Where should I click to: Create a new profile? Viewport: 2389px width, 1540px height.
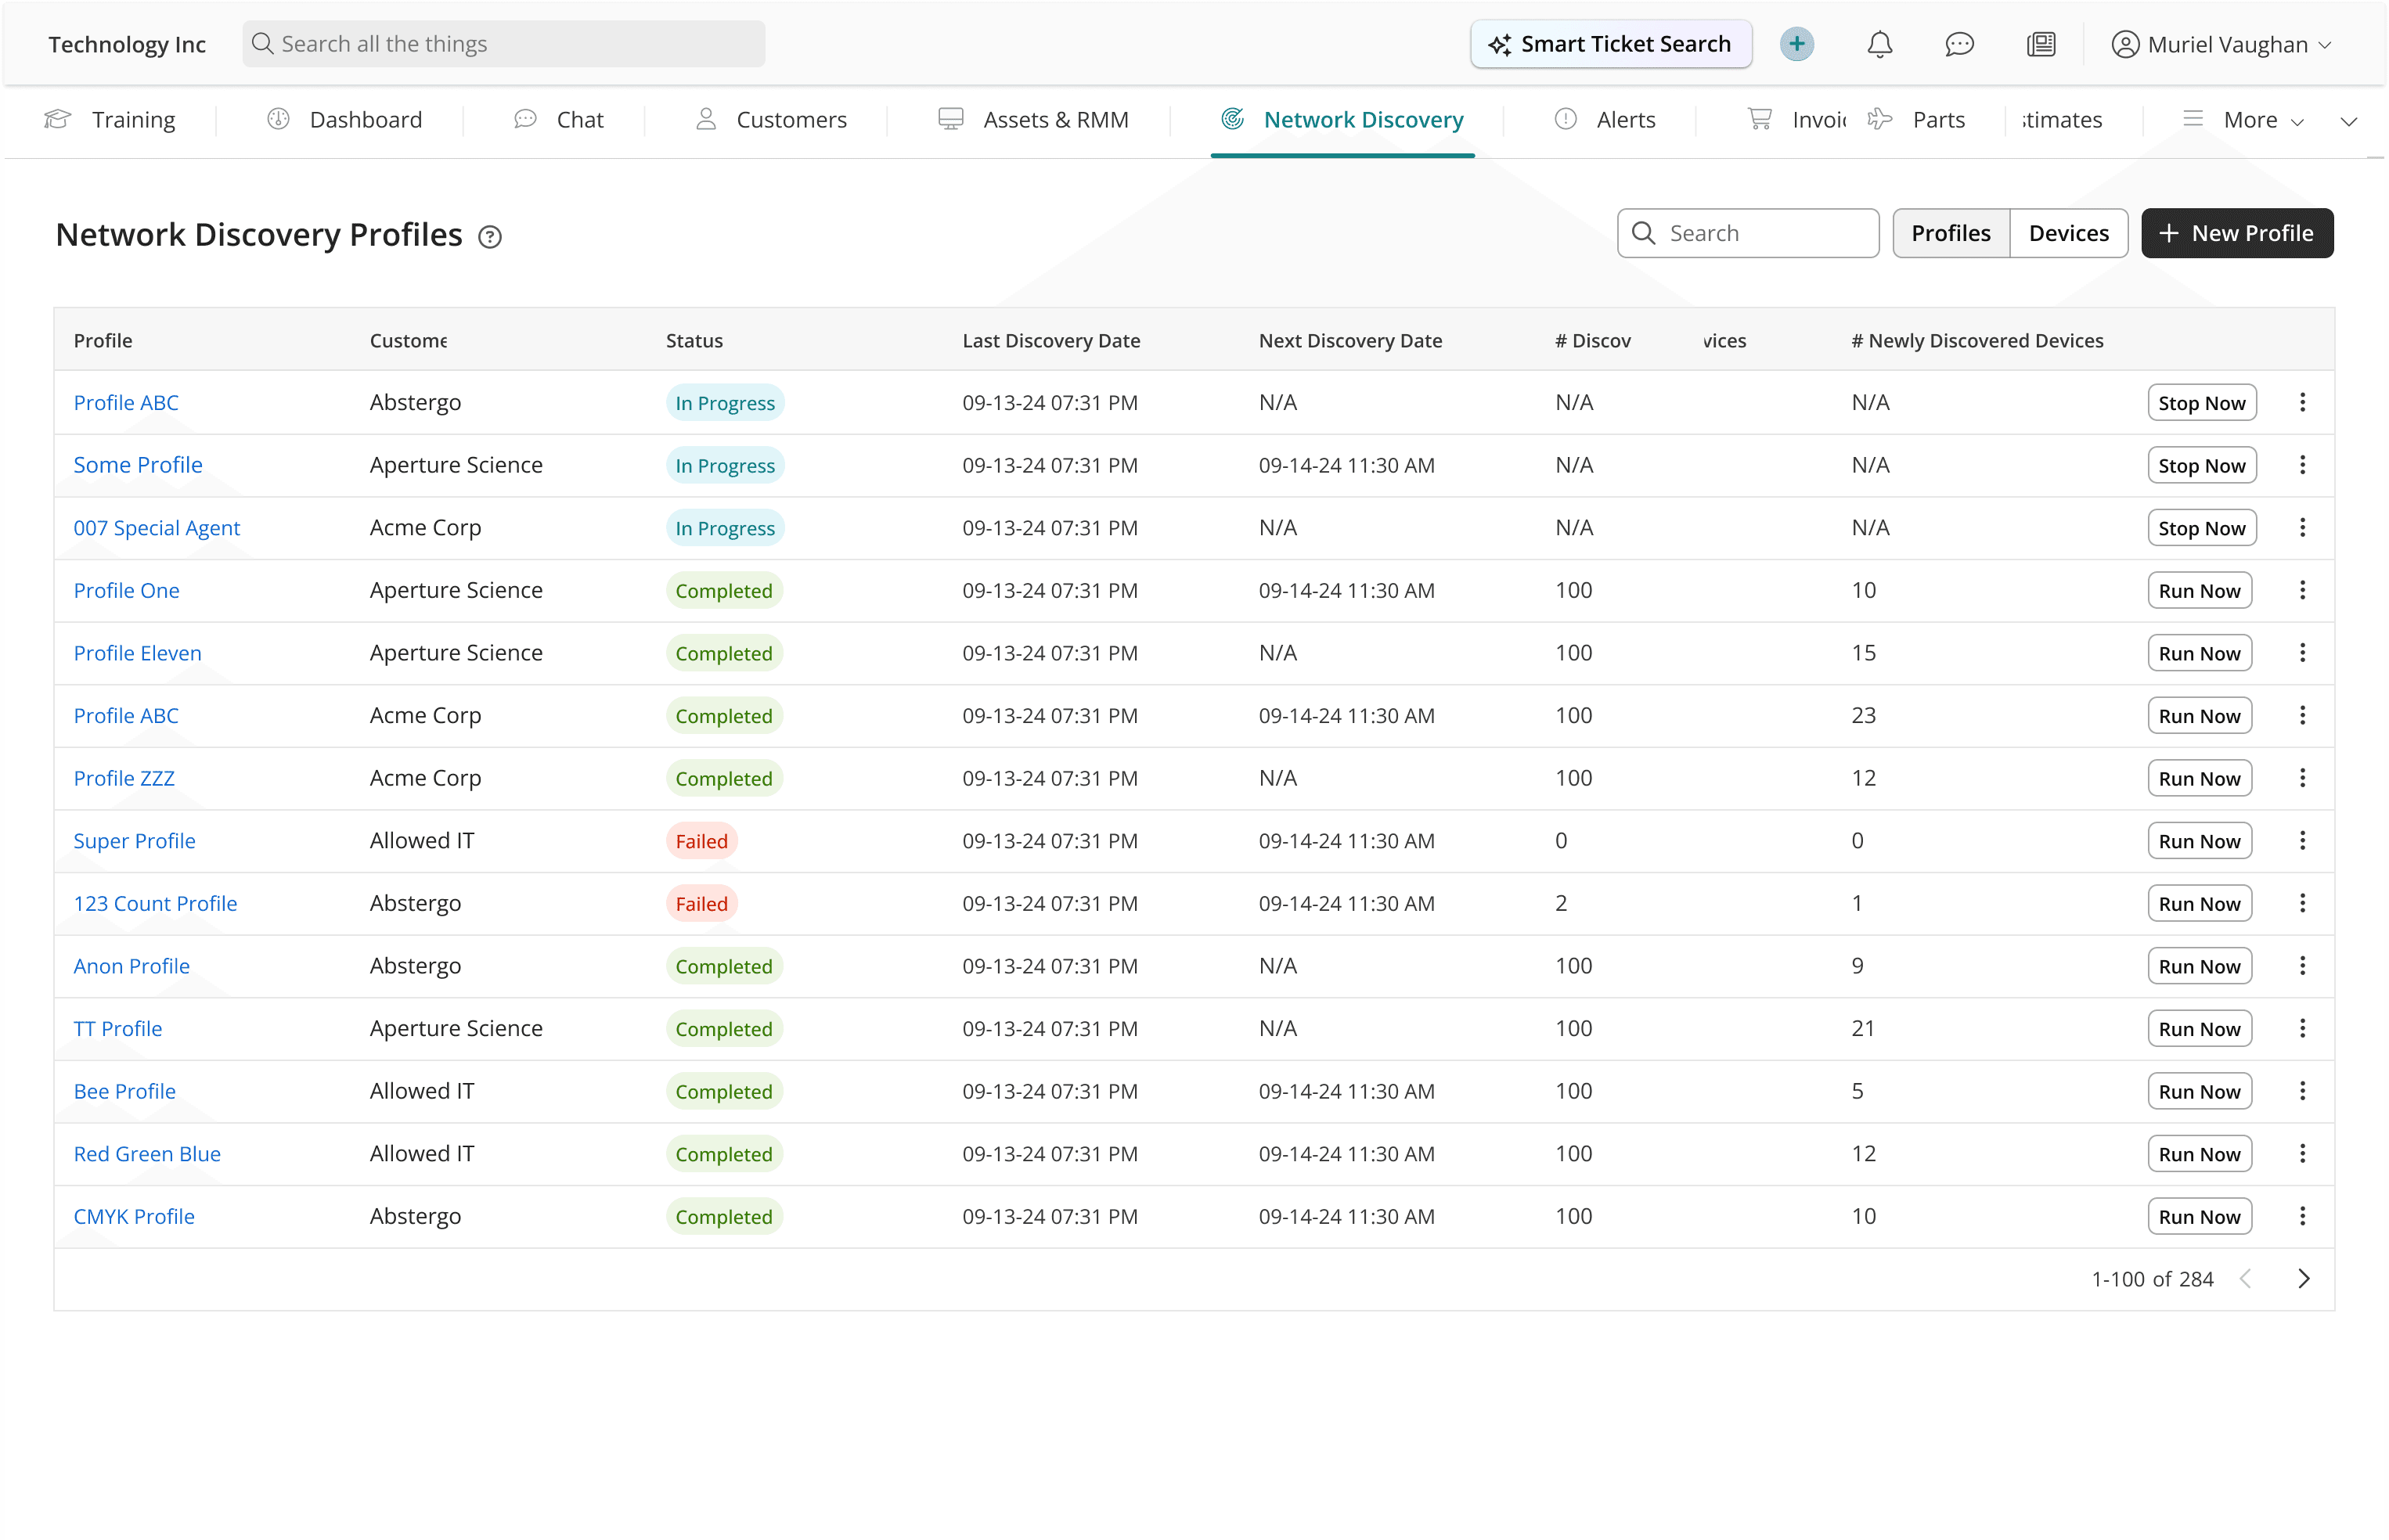pos(2236,233)
